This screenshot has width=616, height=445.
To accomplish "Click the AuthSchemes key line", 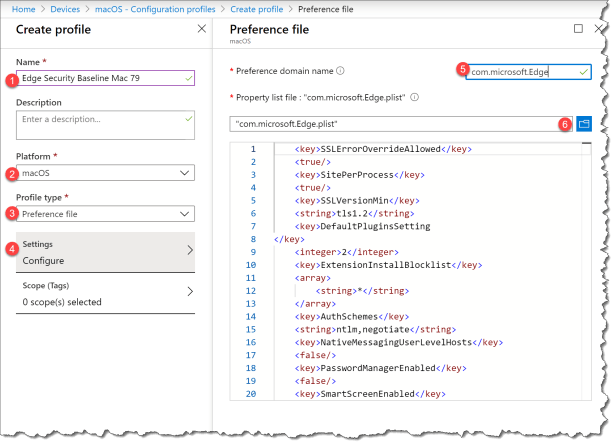I will 352,317.
